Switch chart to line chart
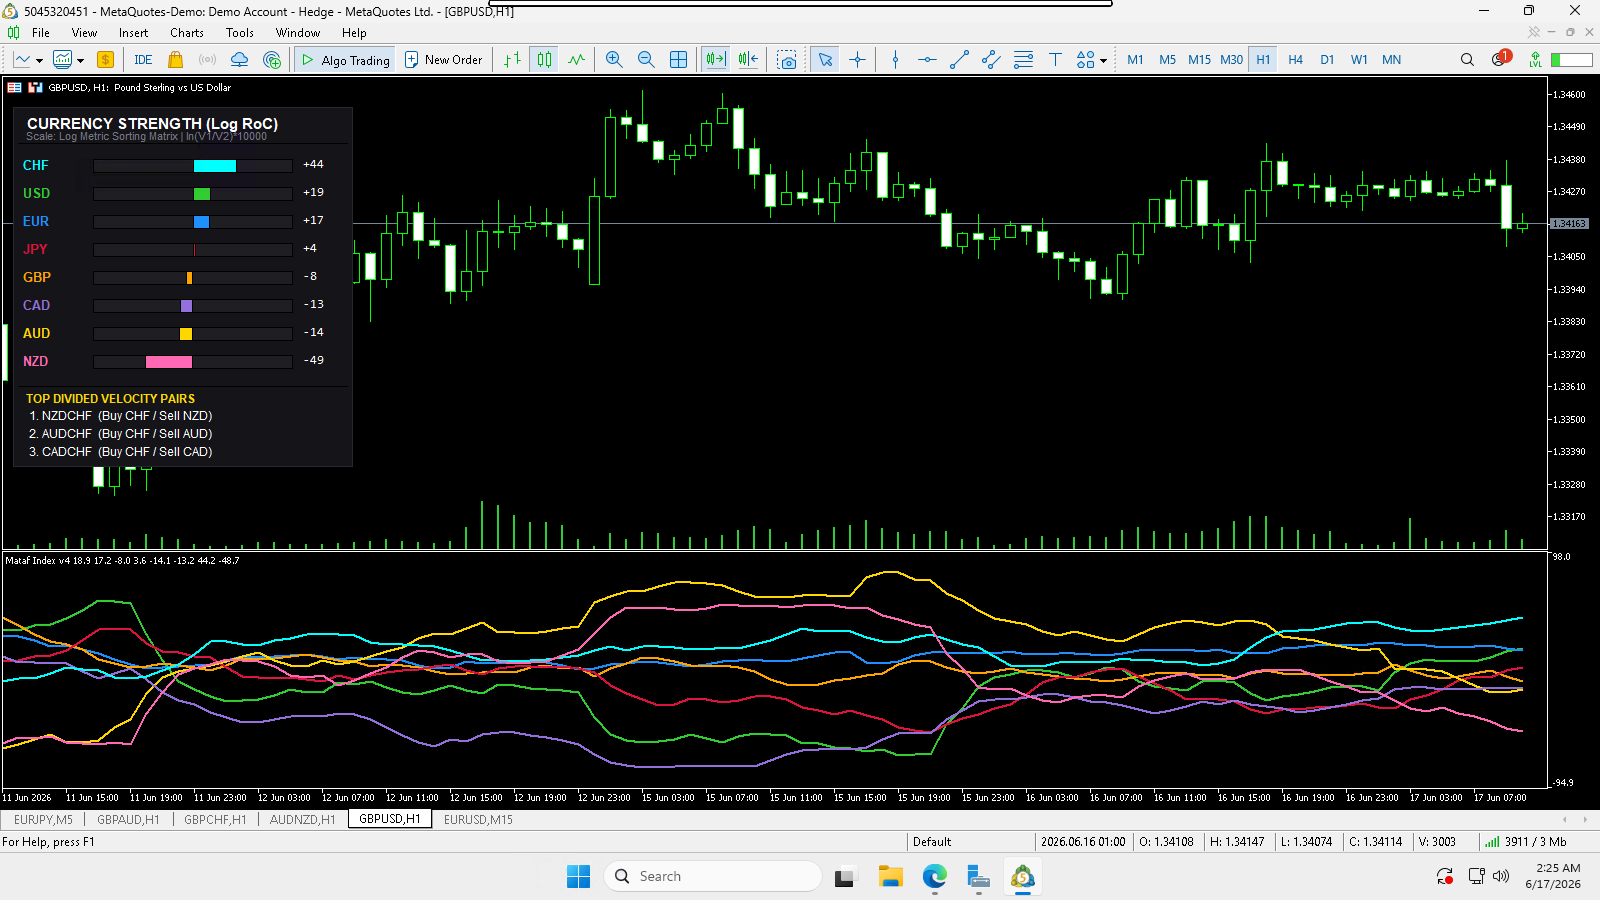 (577, 60)
